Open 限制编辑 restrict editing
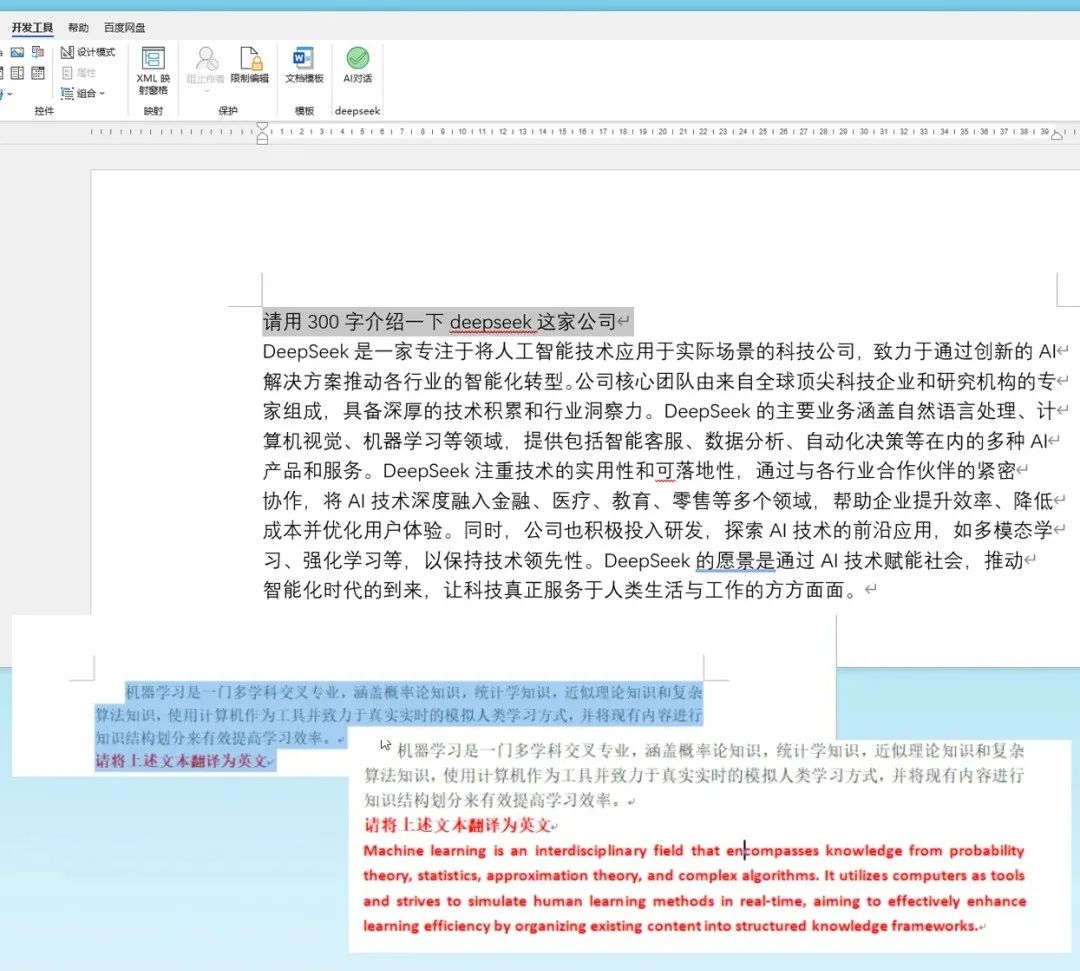The width and height of the screenshot is (1080, 971). pos(249,65)
